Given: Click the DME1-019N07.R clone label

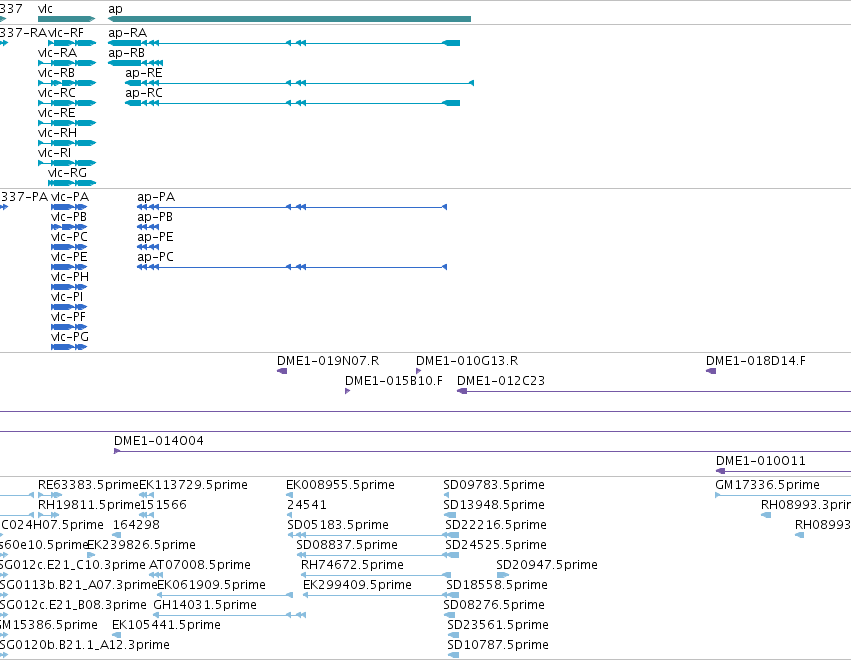Looking at the screenshot, I should (328, 361).
